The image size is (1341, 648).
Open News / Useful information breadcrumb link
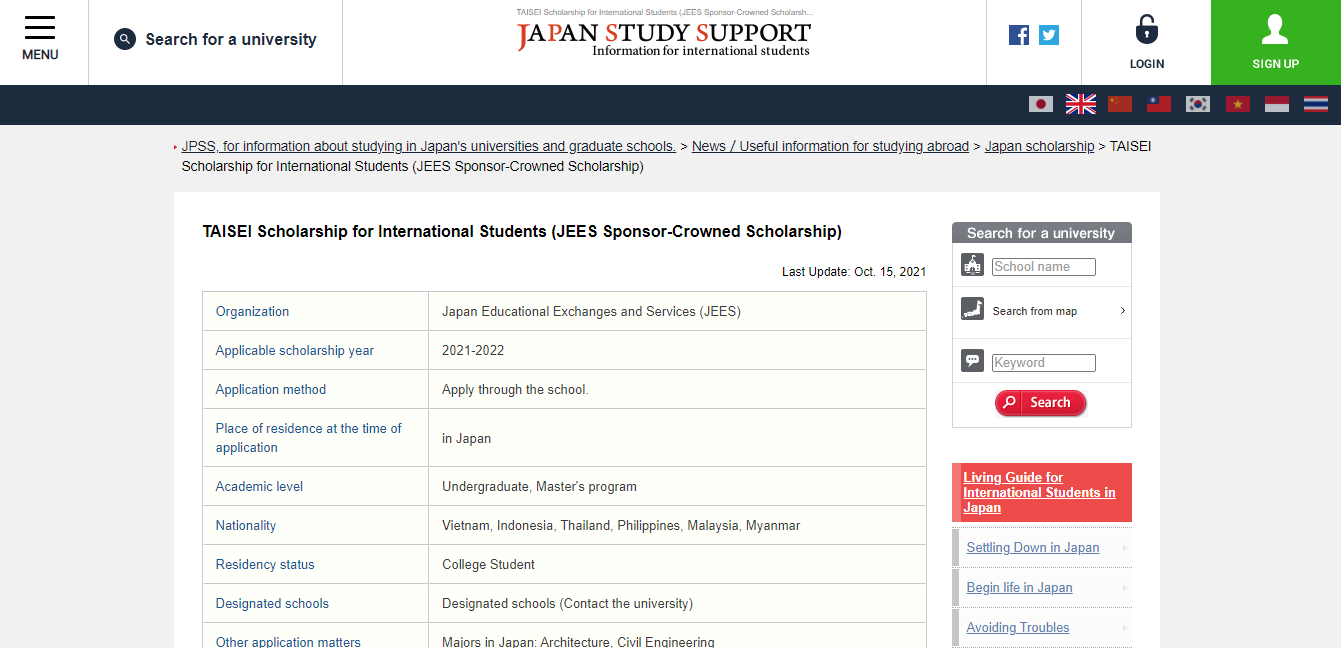pyautogui.click(x=830, y=146)
